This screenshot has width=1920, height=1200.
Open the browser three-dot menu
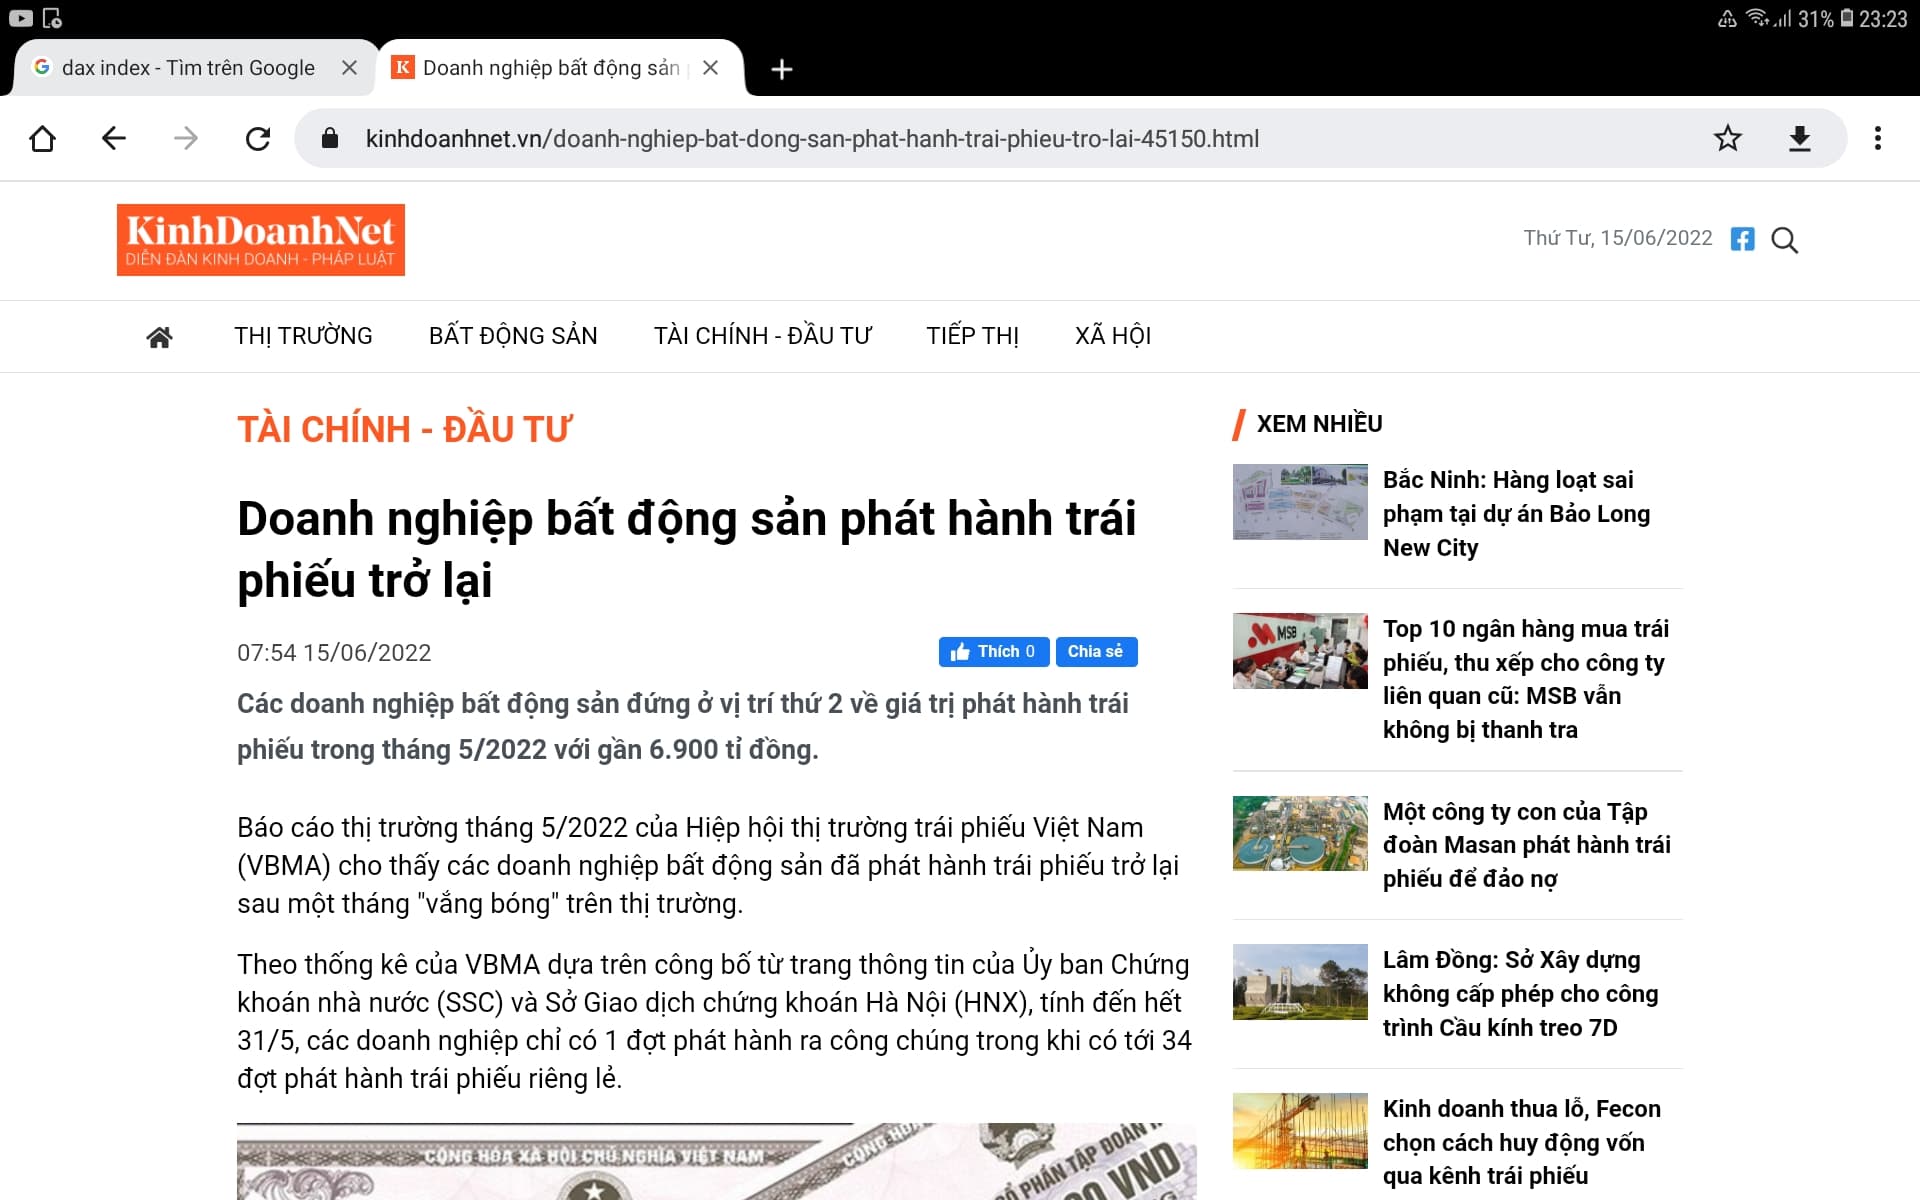pos(1877,138)
